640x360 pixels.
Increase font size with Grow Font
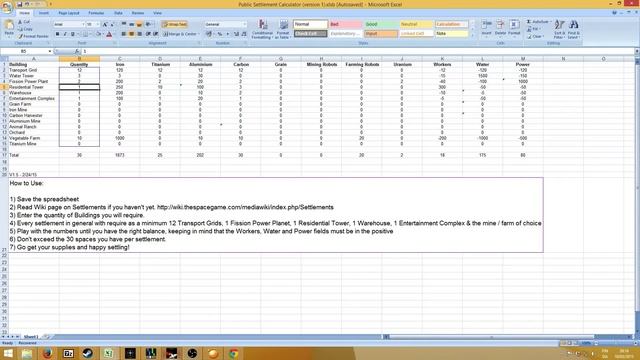tap(105, 24)
